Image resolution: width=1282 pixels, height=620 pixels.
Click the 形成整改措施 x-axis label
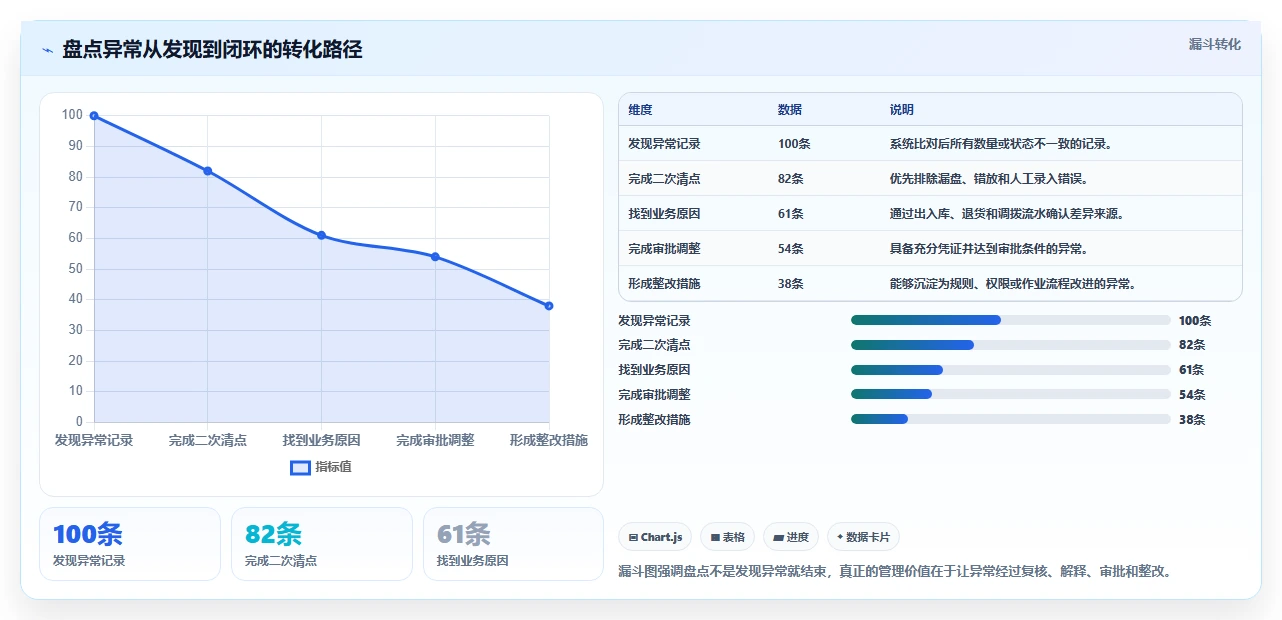click(549, 440)
